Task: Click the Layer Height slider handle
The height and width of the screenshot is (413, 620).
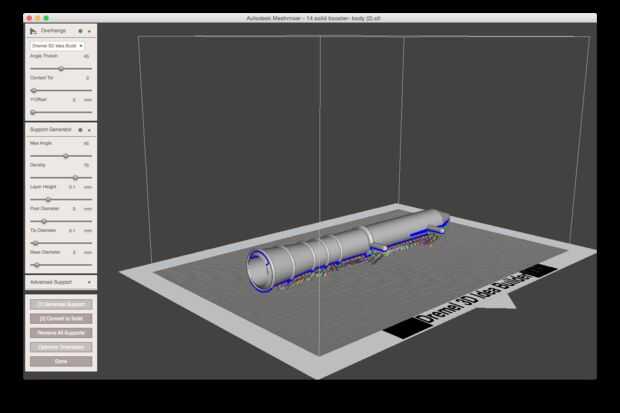Action: point(48,199)
